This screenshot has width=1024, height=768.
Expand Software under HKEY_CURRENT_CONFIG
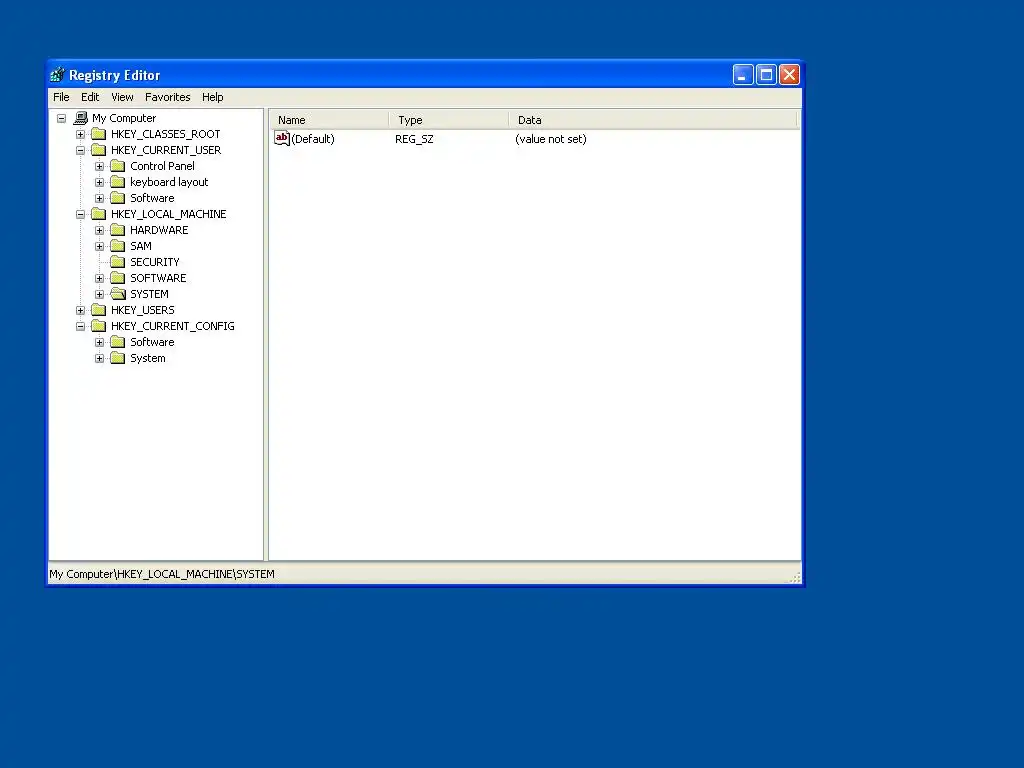pyautogui.click(x=99, y=342)
